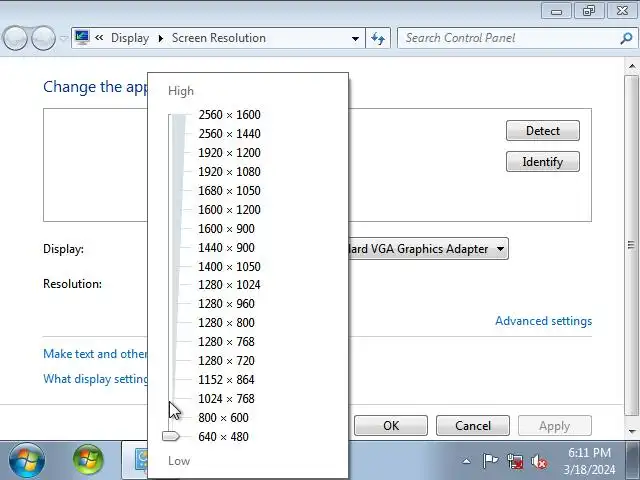Select 640 × 480 resolution
Screen dimensions: 640x480
223,437
